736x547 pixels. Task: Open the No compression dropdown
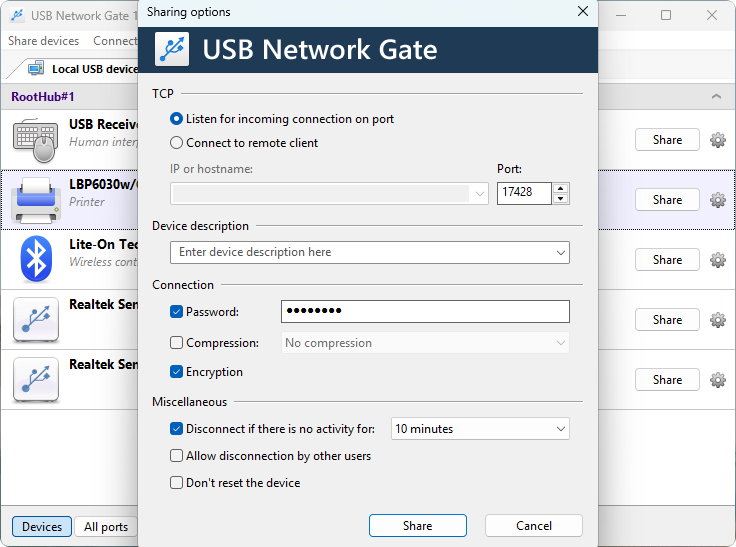(560, 343)
